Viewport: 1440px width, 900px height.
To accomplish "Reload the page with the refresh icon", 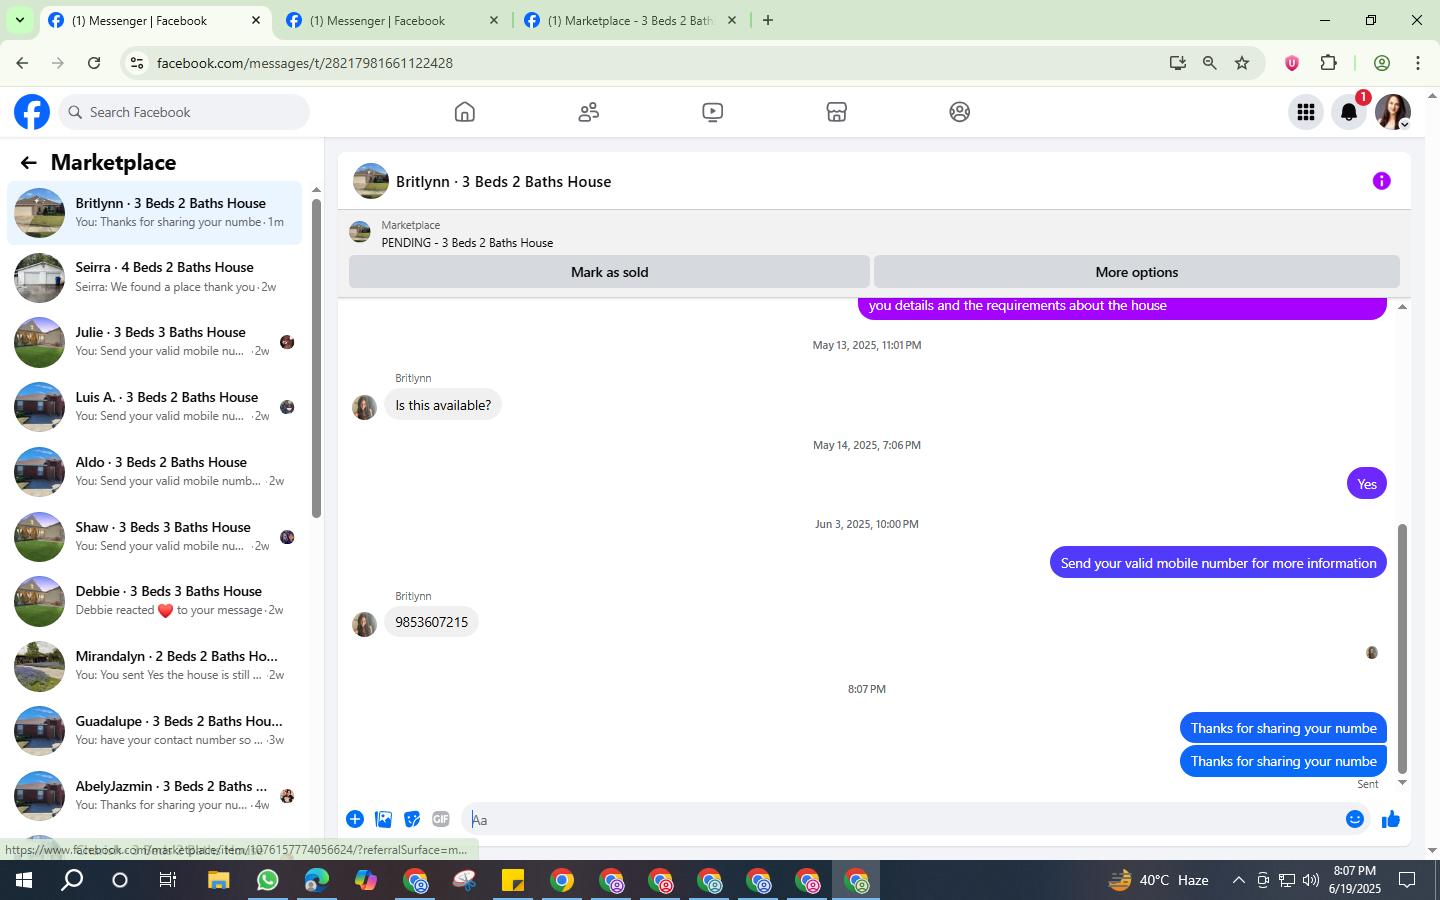I will pyautogui.click(x=94, y=63).
